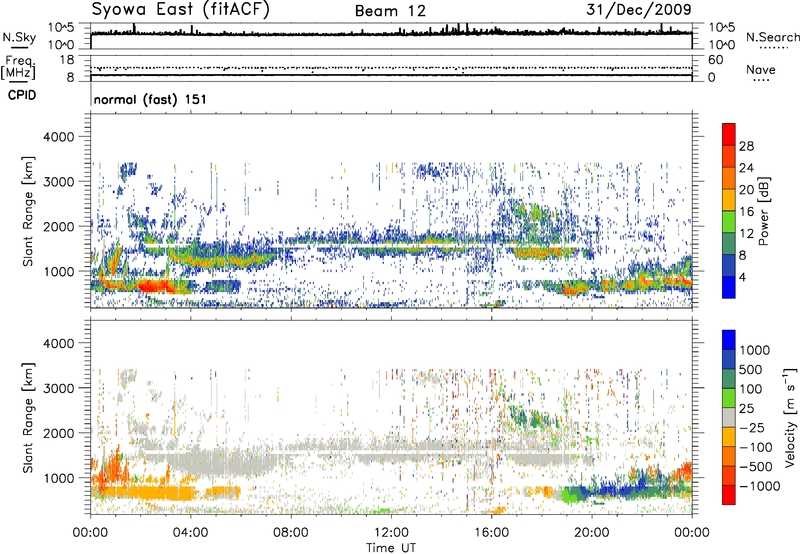Click the "CPID" row label

[22, 95]
